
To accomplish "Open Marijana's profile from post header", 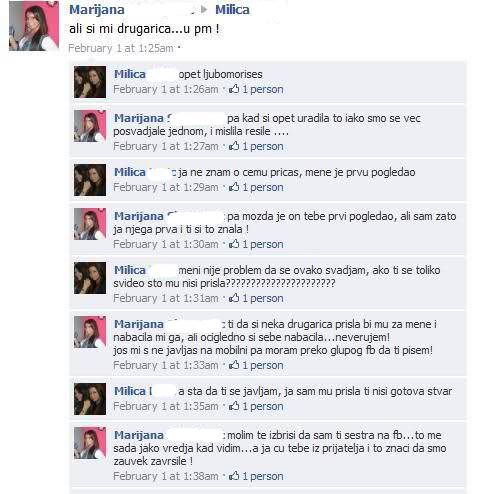I will point(97,10).
